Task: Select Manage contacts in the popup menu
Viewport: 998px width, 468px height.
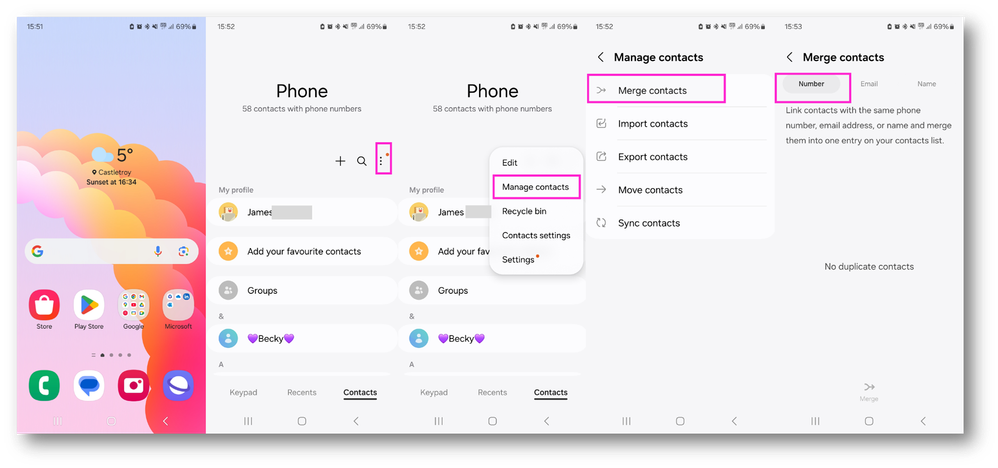Action: [x=535, y=187]
